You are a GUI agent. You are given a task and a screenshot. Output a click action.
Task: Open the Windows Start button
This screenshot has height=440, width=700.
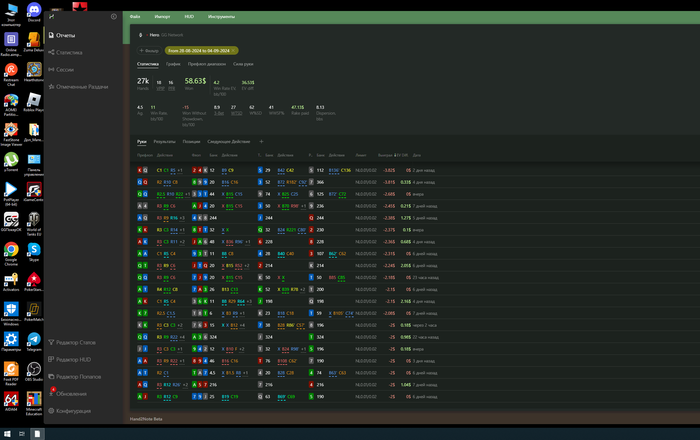coord(9,434)
